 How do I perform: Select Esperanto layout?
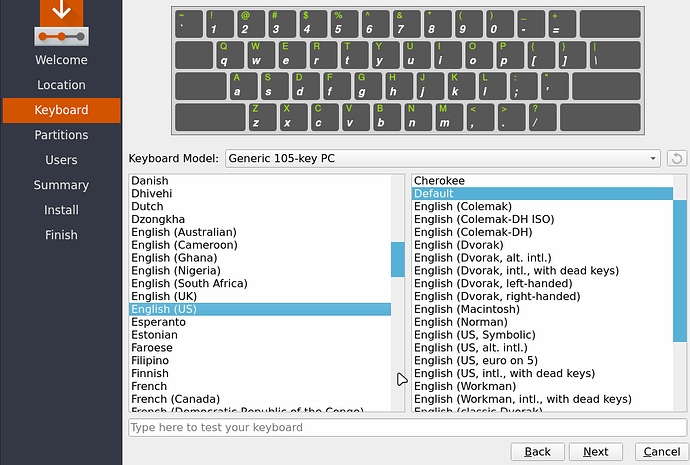(x=260, y=322)
